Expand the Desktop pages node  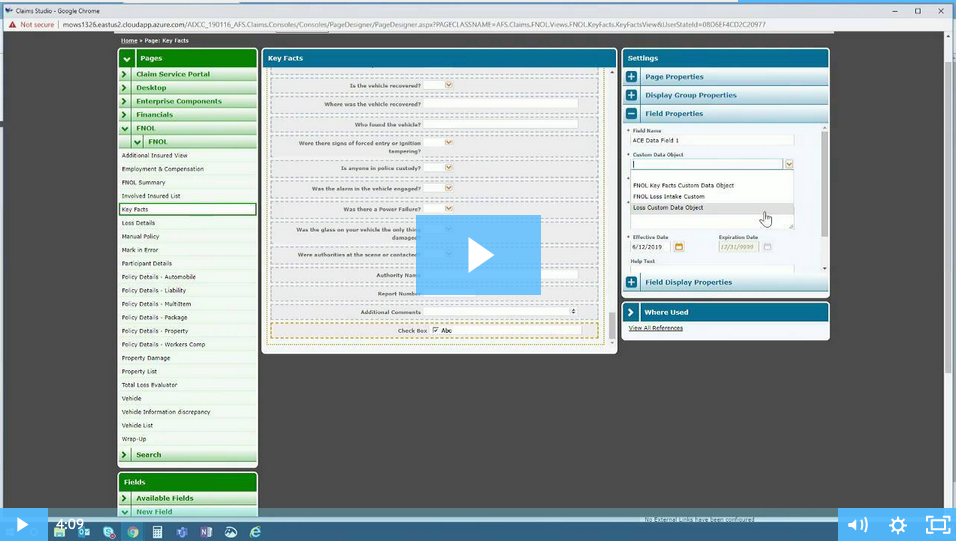124,88
